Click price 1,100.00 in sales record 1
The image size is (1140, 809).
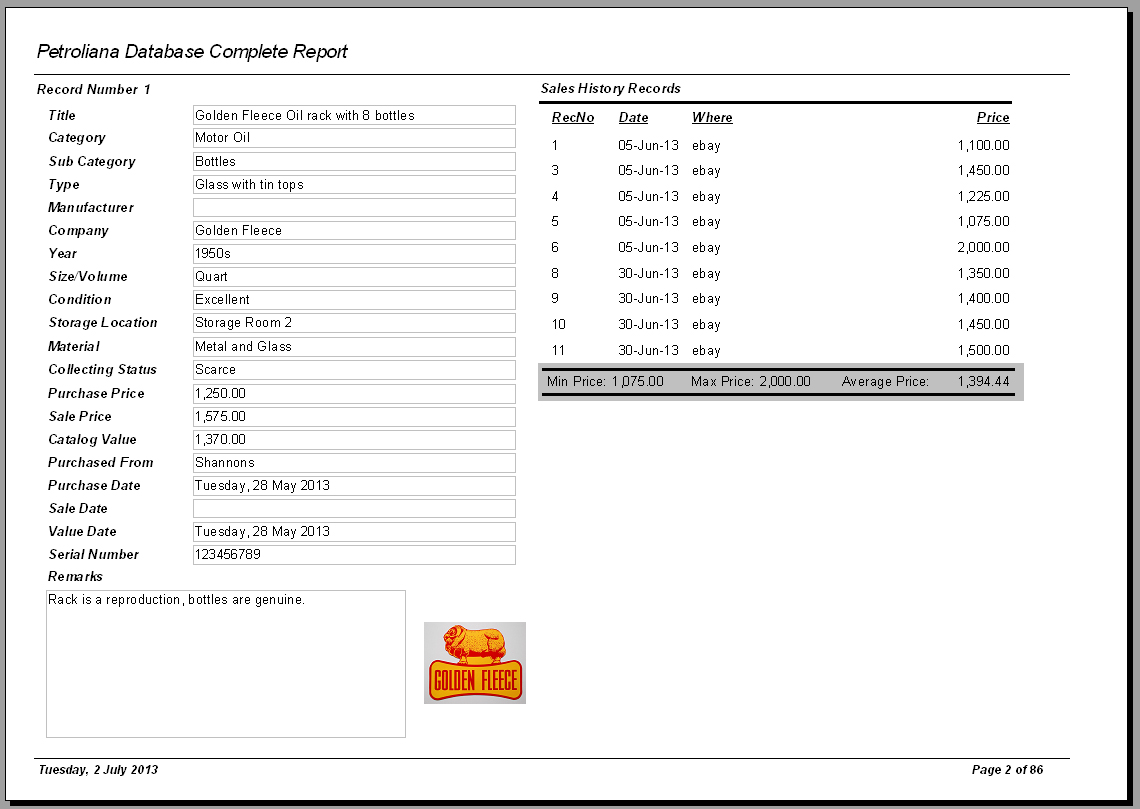[x=984, y=145]
